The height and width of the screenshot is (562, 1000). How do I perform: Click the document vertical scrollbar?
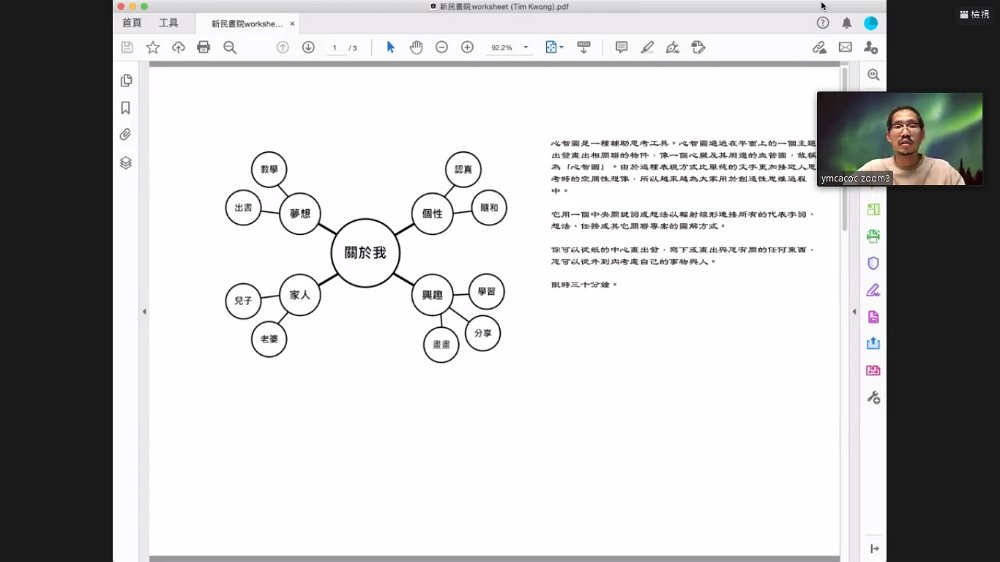pos(844,148)
